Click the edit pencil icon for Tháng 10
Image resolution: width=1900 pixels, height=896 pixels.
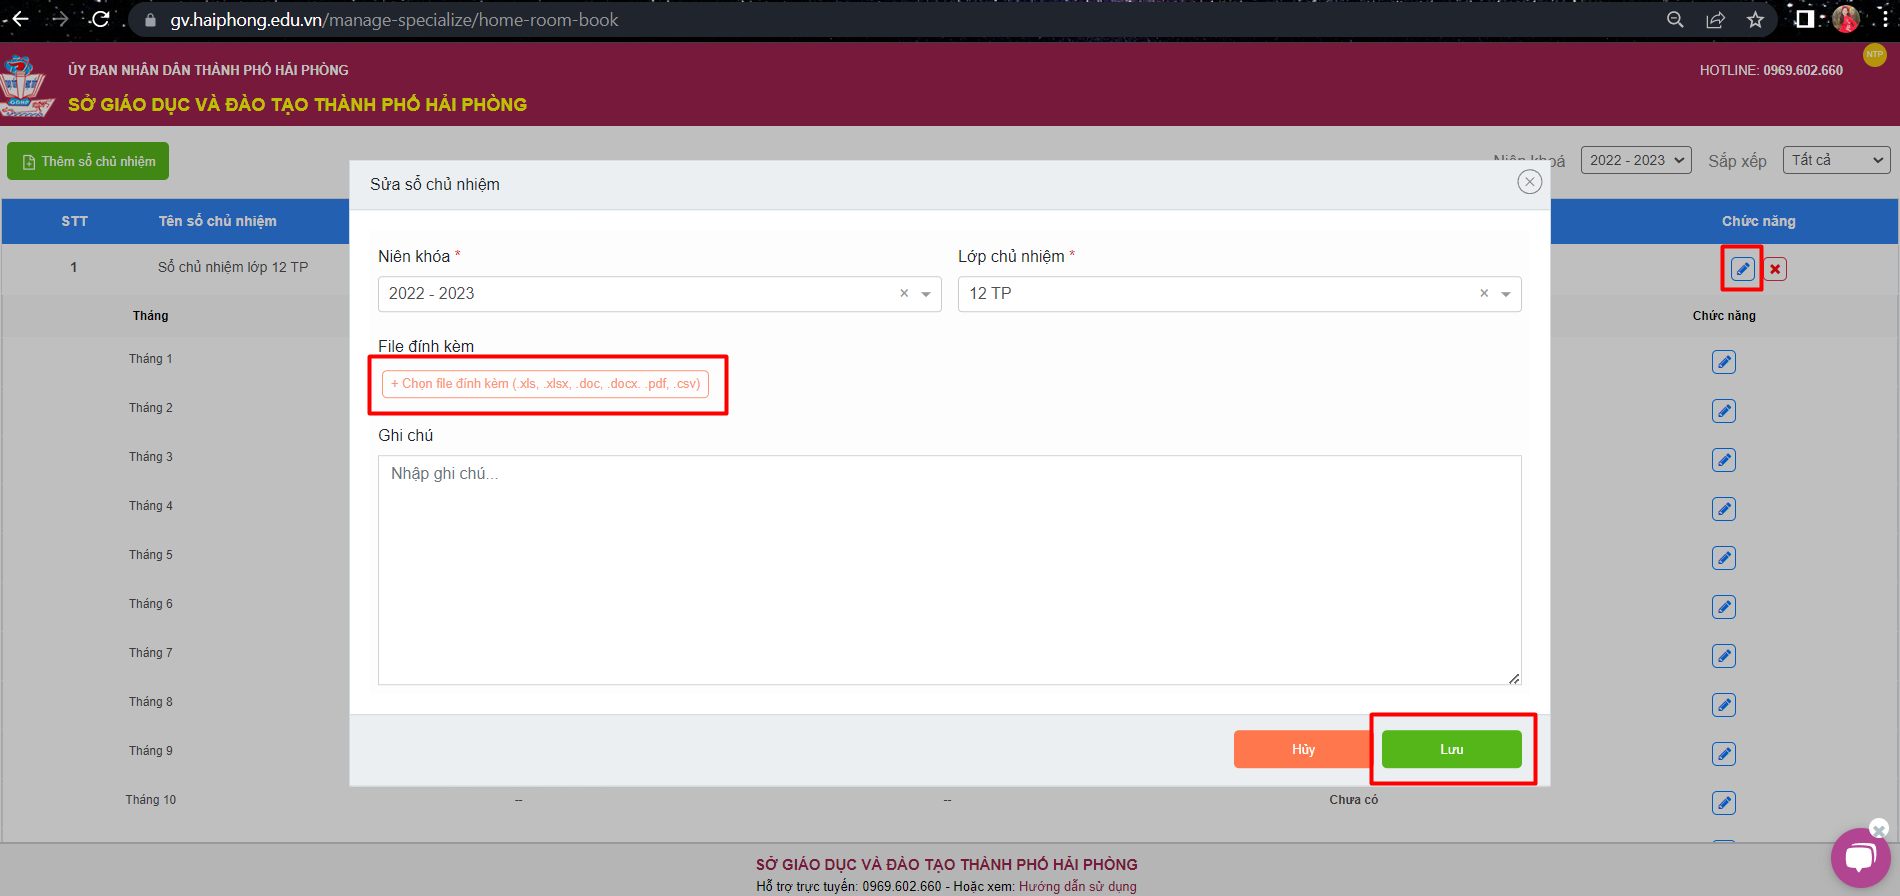[x=1723, y=803]
